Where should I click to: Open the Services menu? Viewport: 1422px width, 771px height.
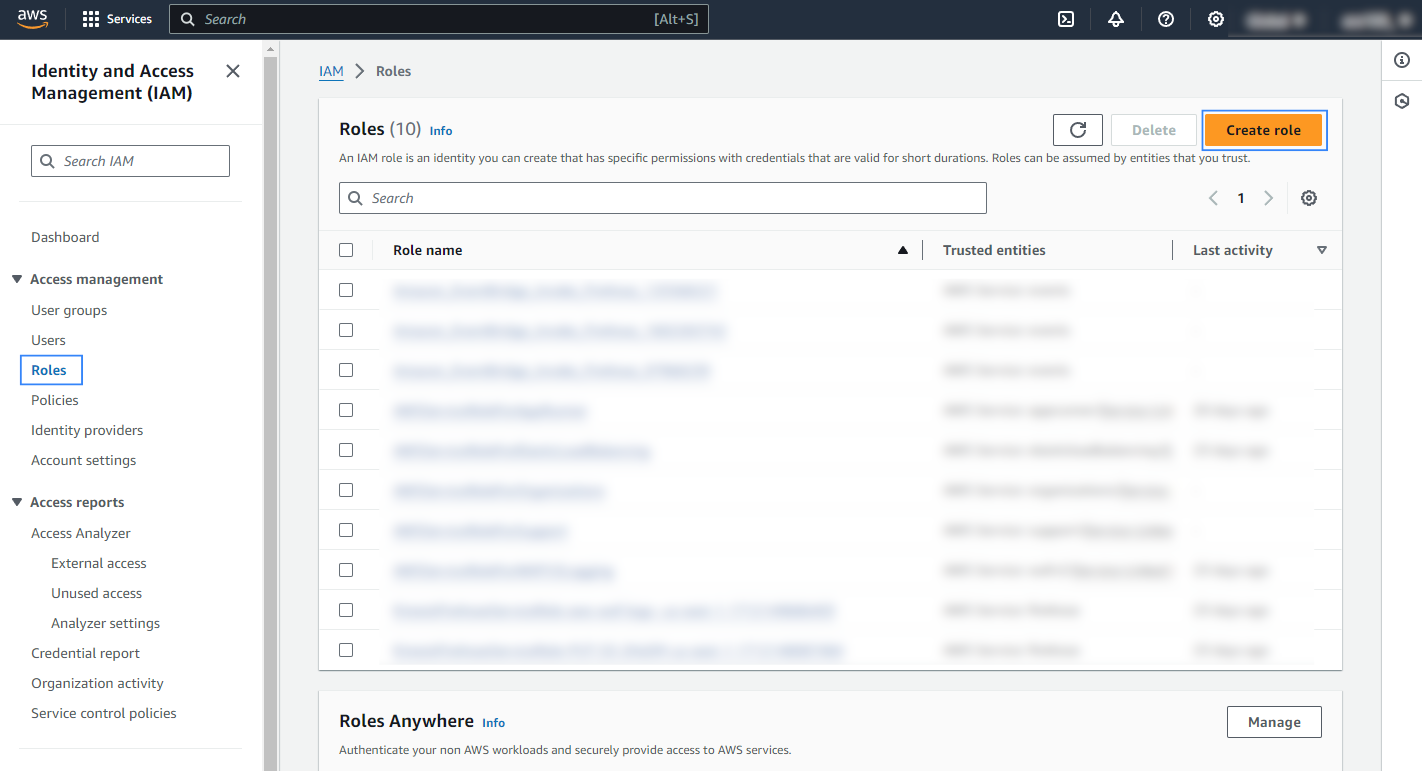click(117, 19)
